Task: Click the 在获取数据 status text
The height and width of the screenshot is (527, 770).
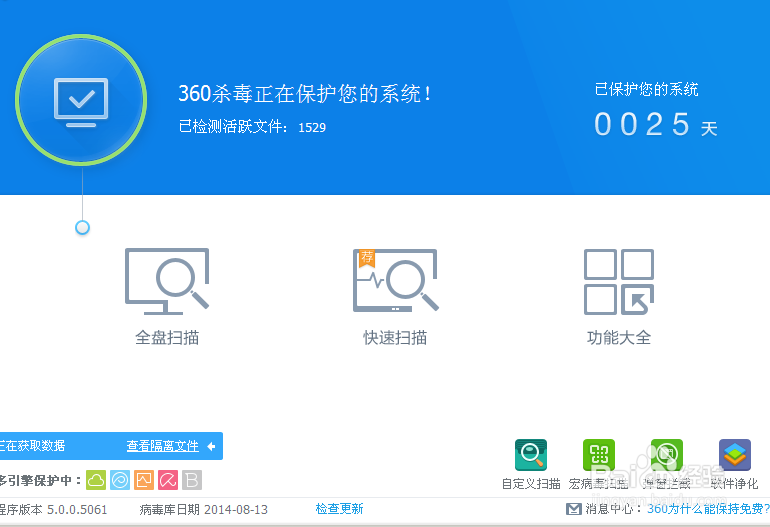Action: click(x=32, y=445)
